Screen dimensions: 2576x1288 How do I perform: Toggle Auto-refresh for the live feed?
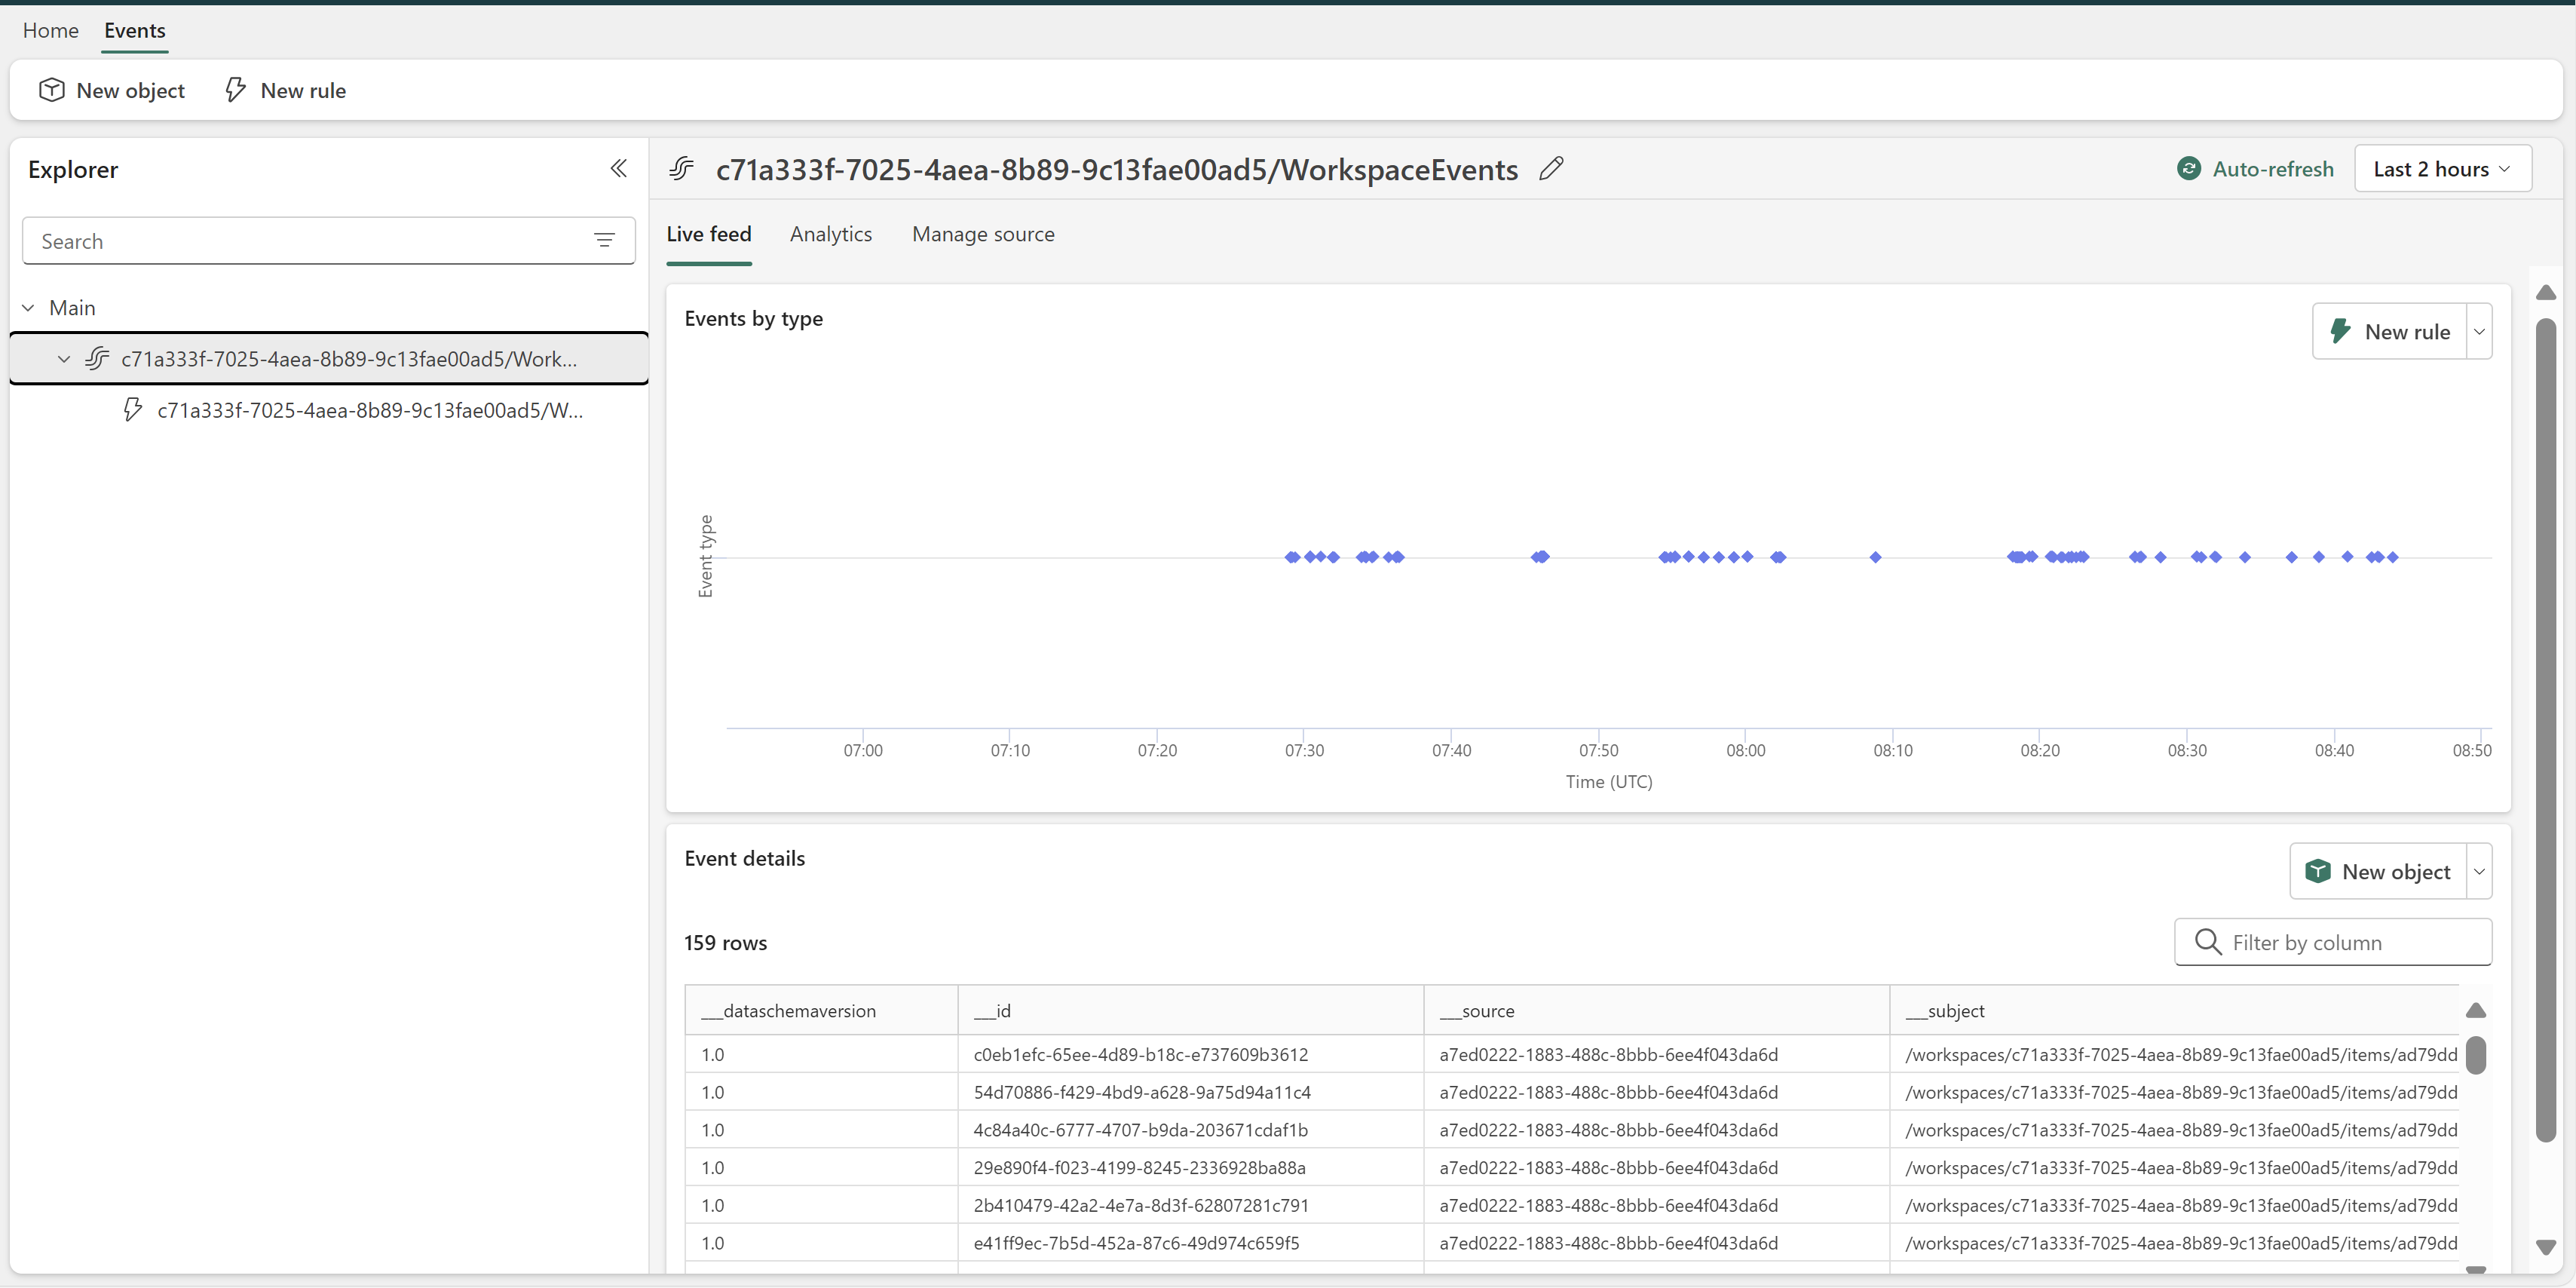[x=2255, y=168]
